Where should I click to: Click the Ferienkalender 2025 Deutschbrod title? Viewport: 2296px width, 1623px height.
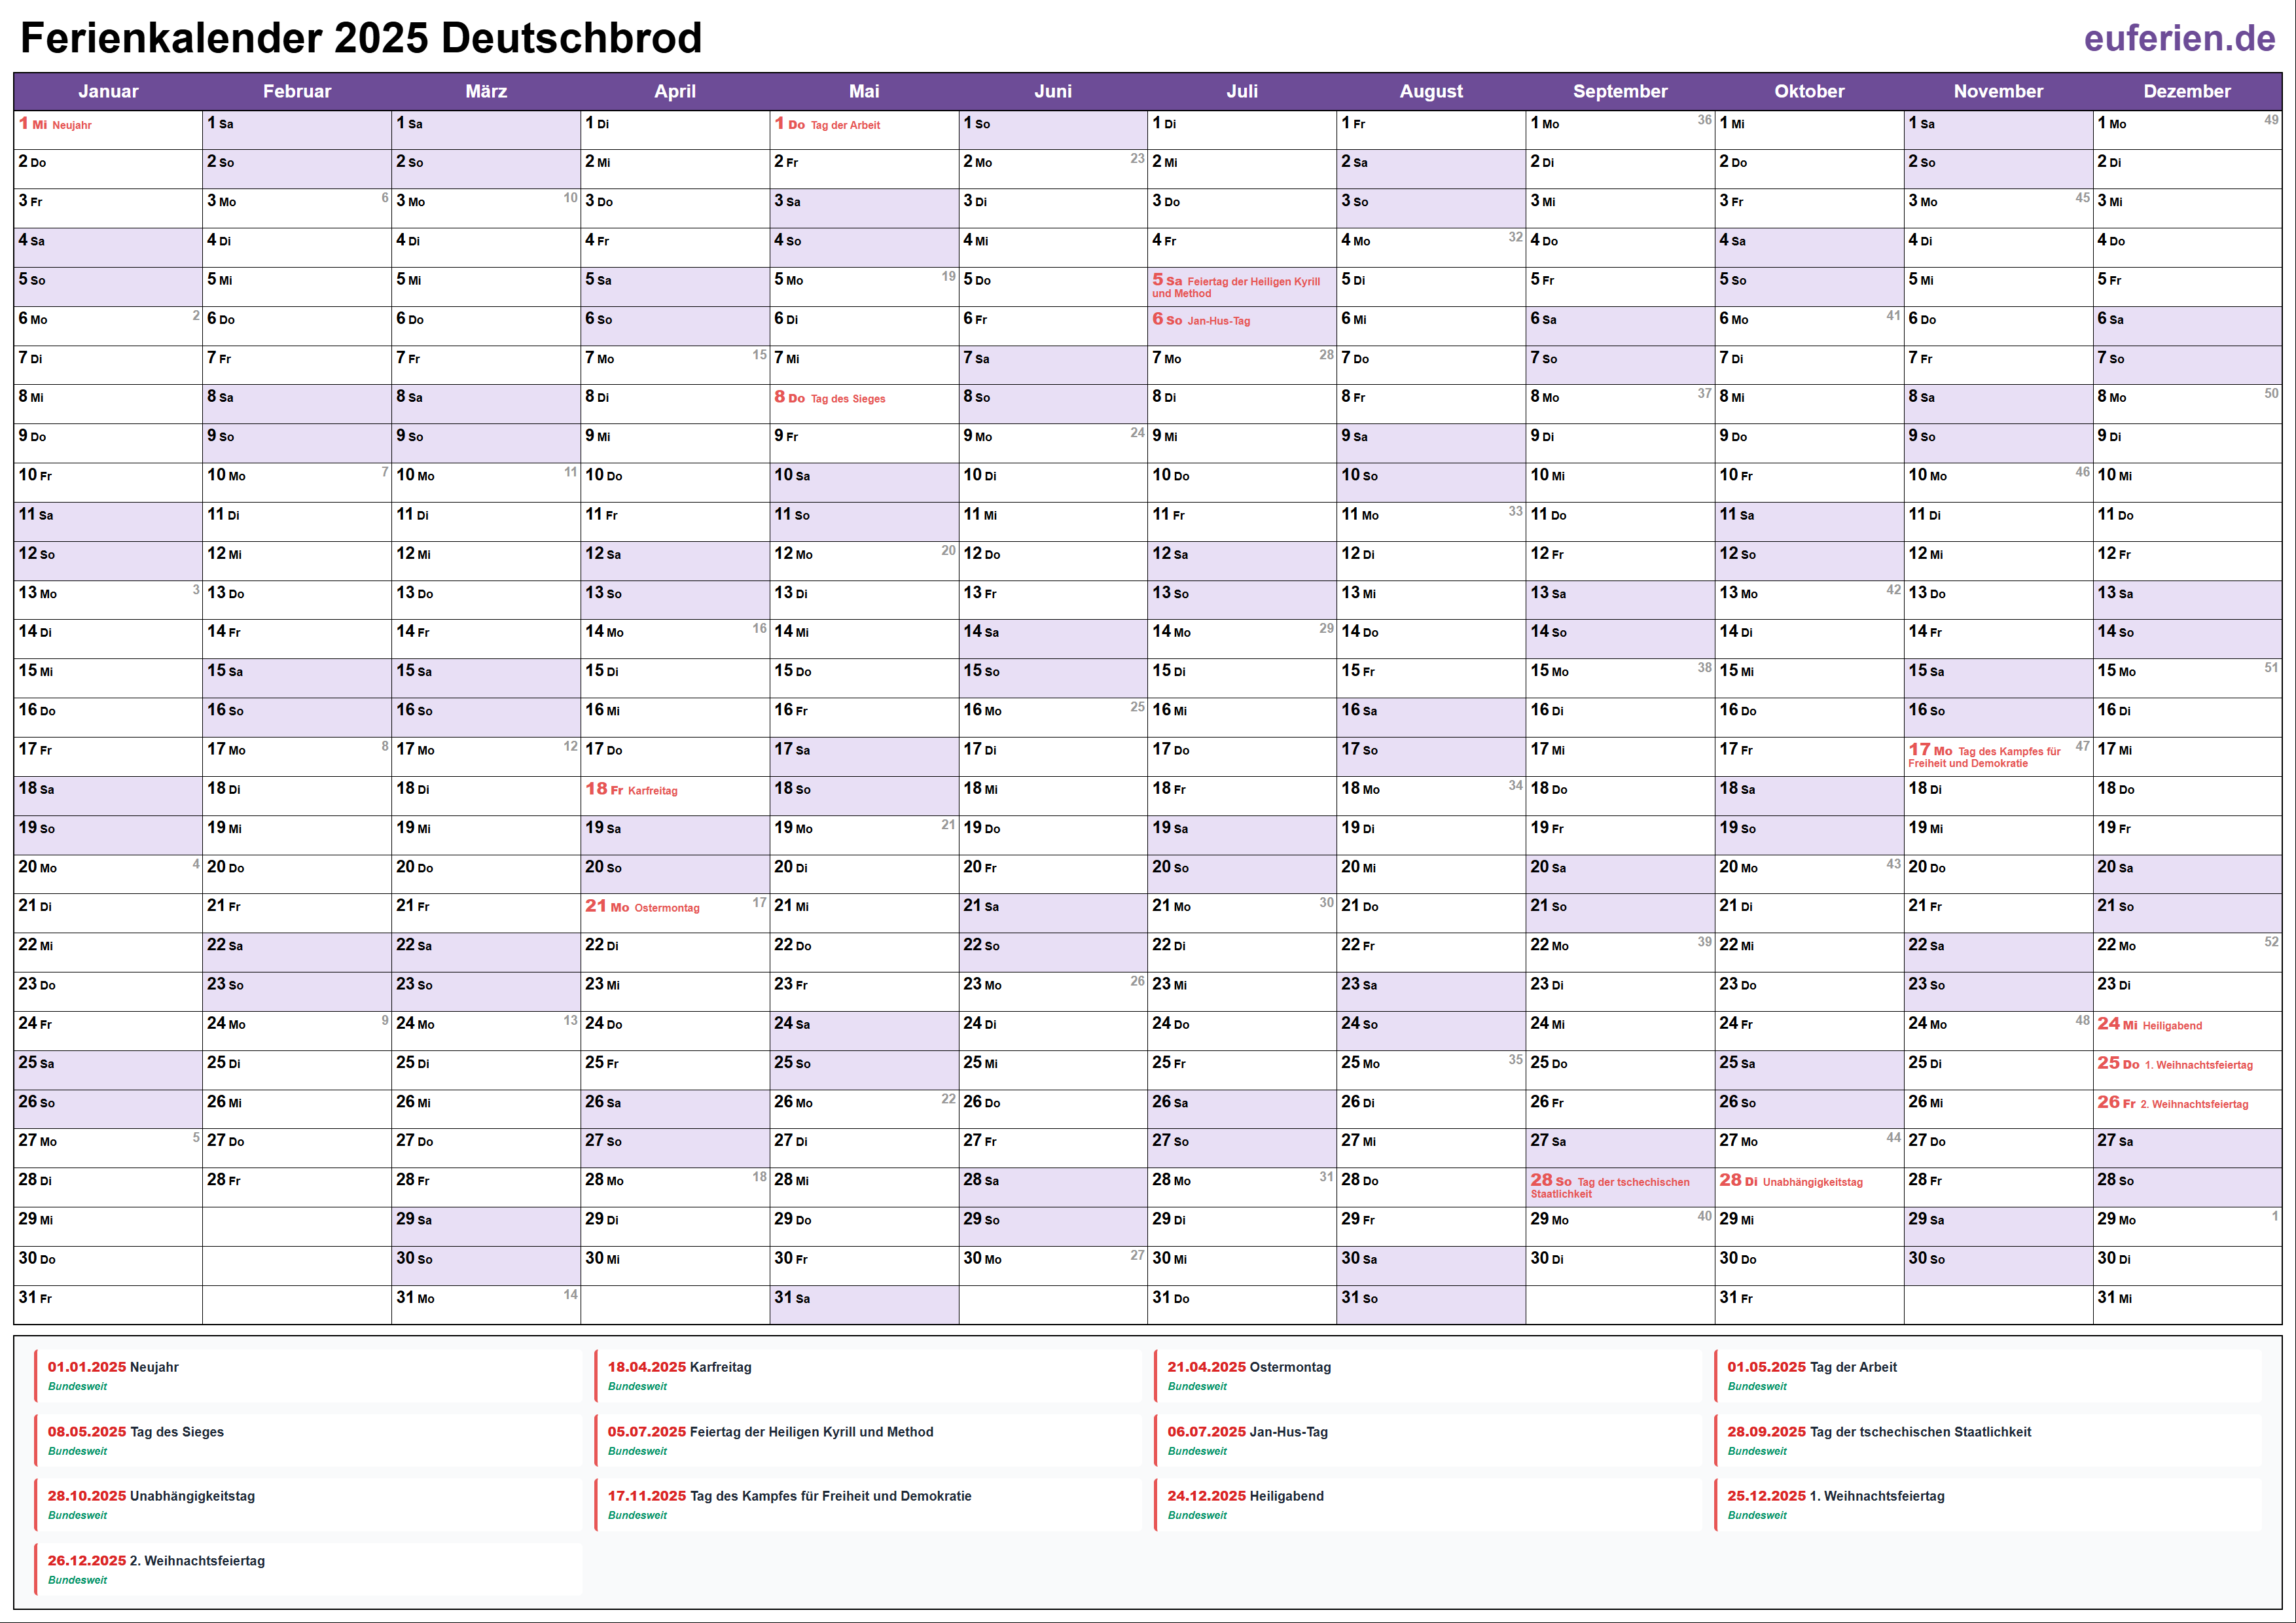coord(361,38)
